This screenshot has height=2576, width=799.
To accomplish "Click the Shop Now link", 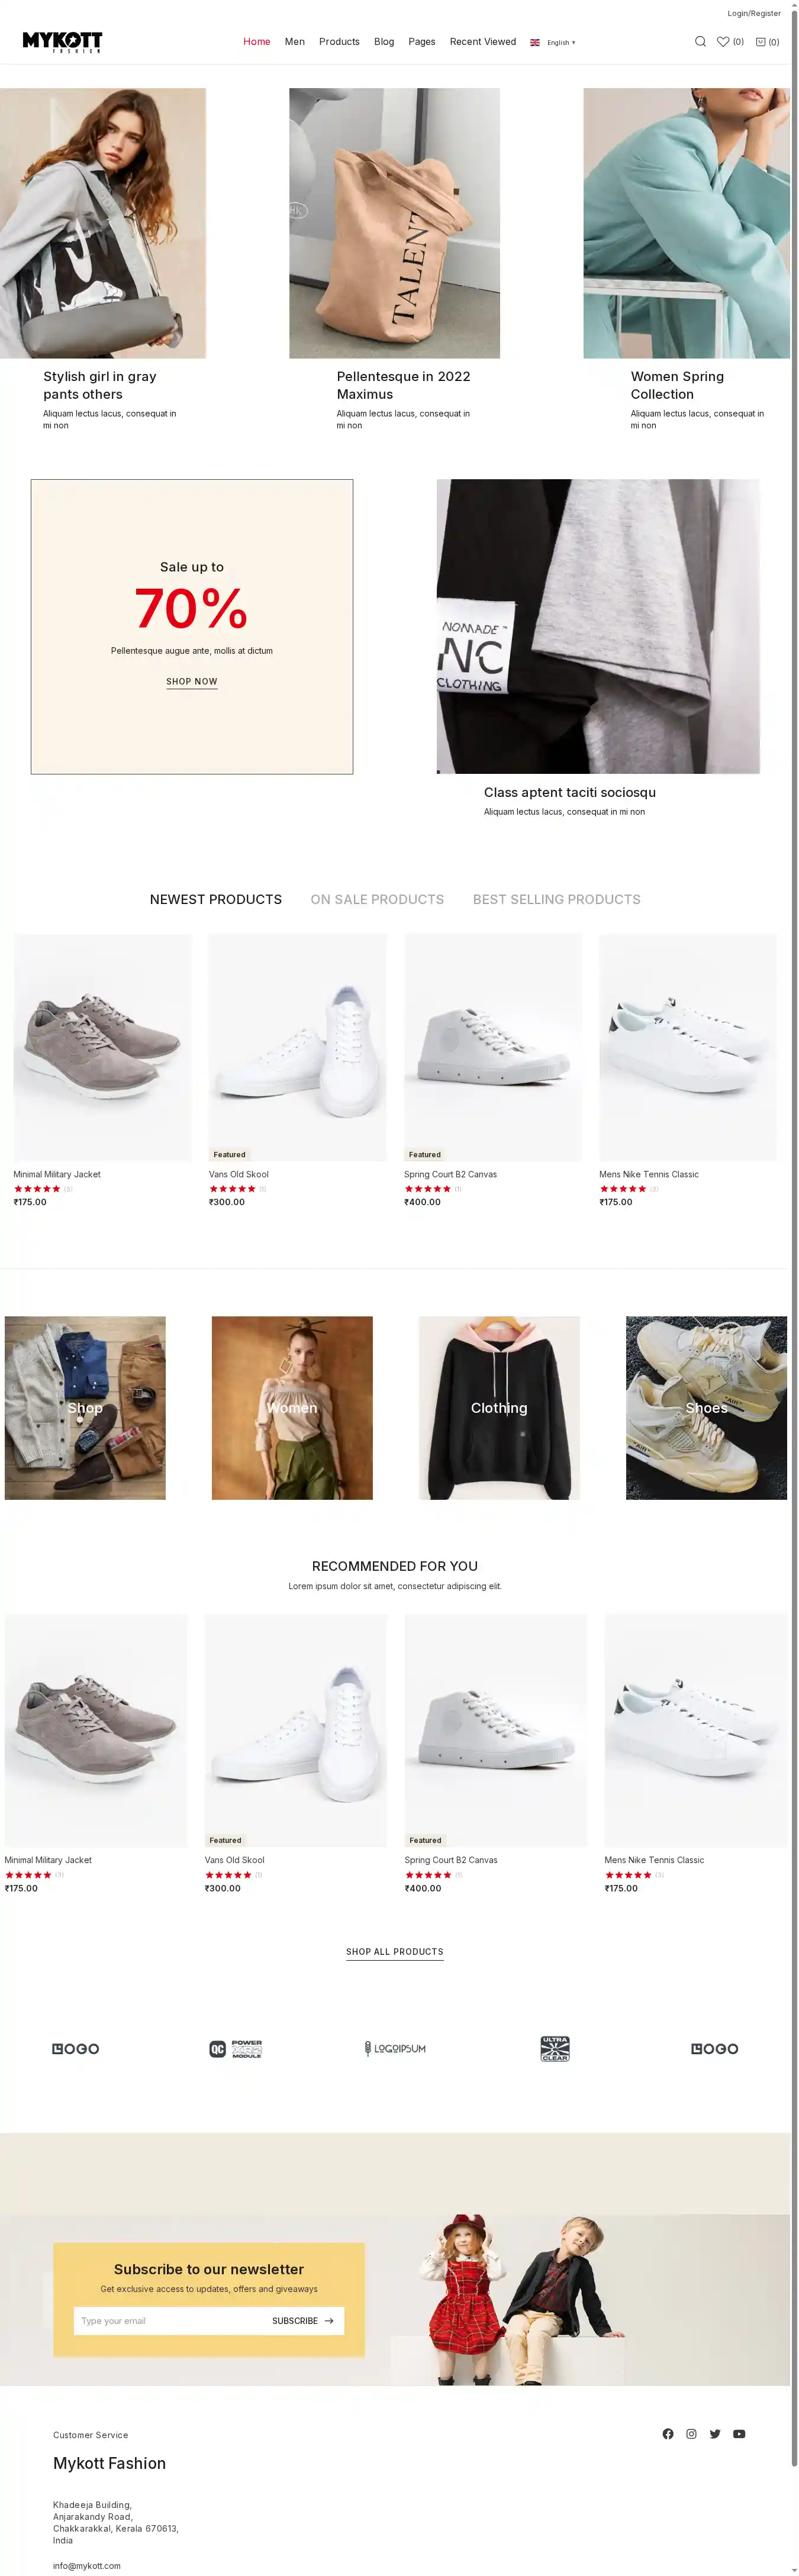I will 192,682.
